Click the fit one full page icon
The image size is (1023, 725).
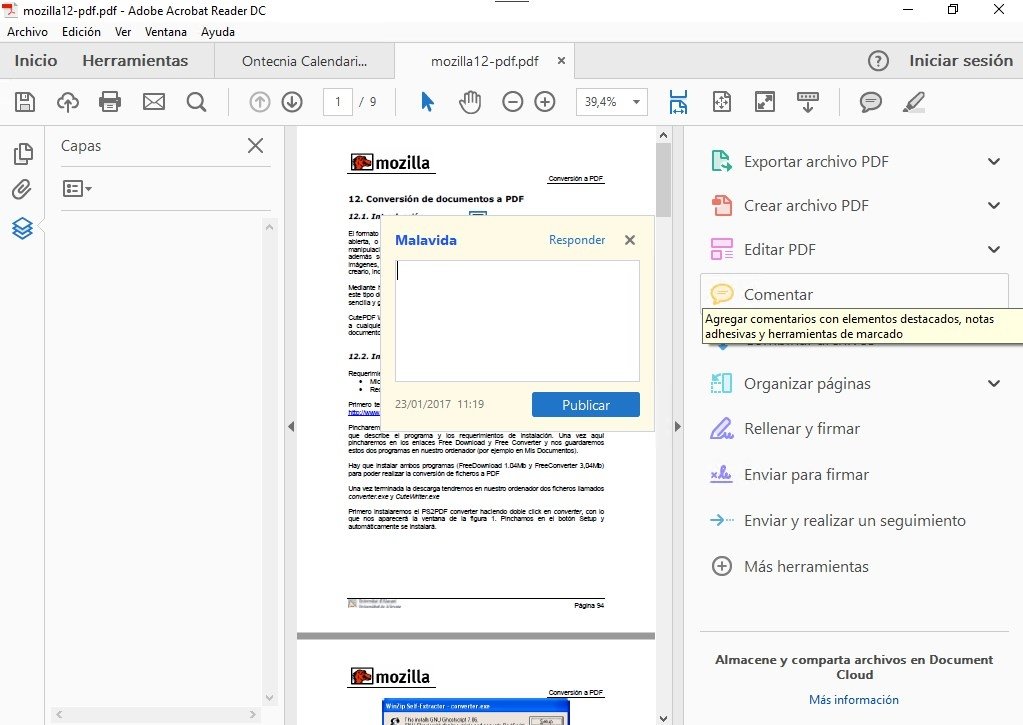pos(722,102)
